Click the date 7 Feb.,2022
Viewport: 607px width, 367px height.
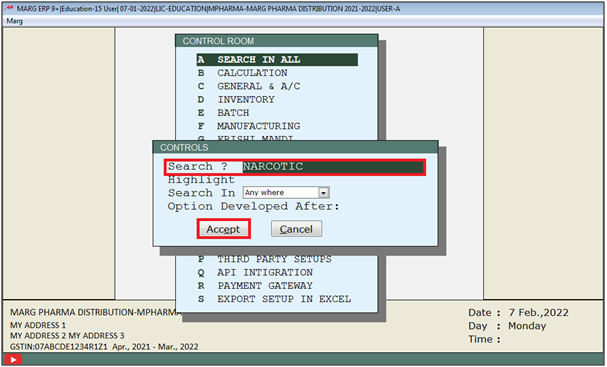[538, 312]
